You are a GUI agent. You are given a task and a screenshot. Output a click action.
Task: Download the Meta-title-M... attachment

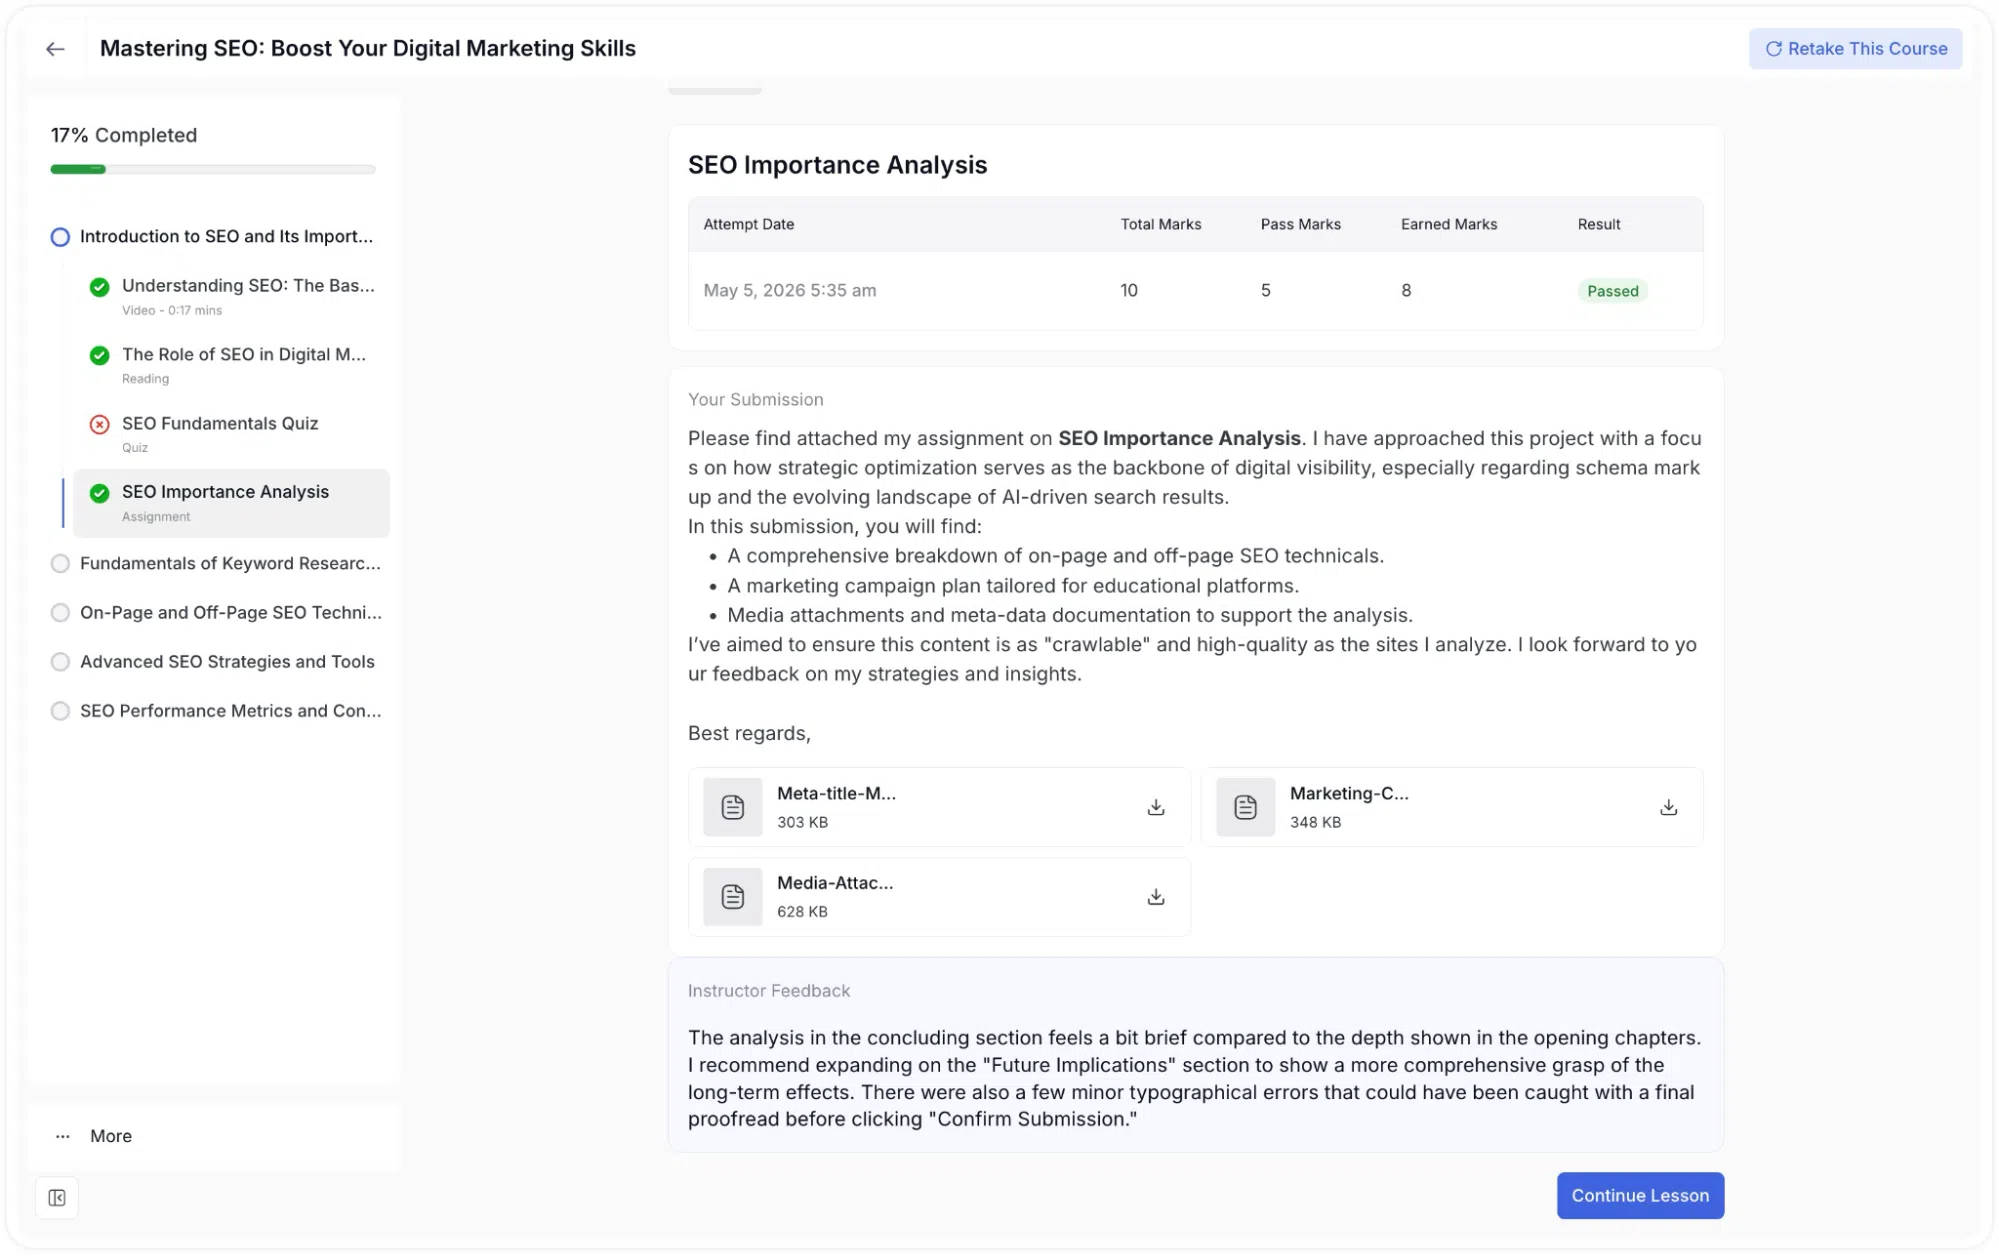point(1156,807)
